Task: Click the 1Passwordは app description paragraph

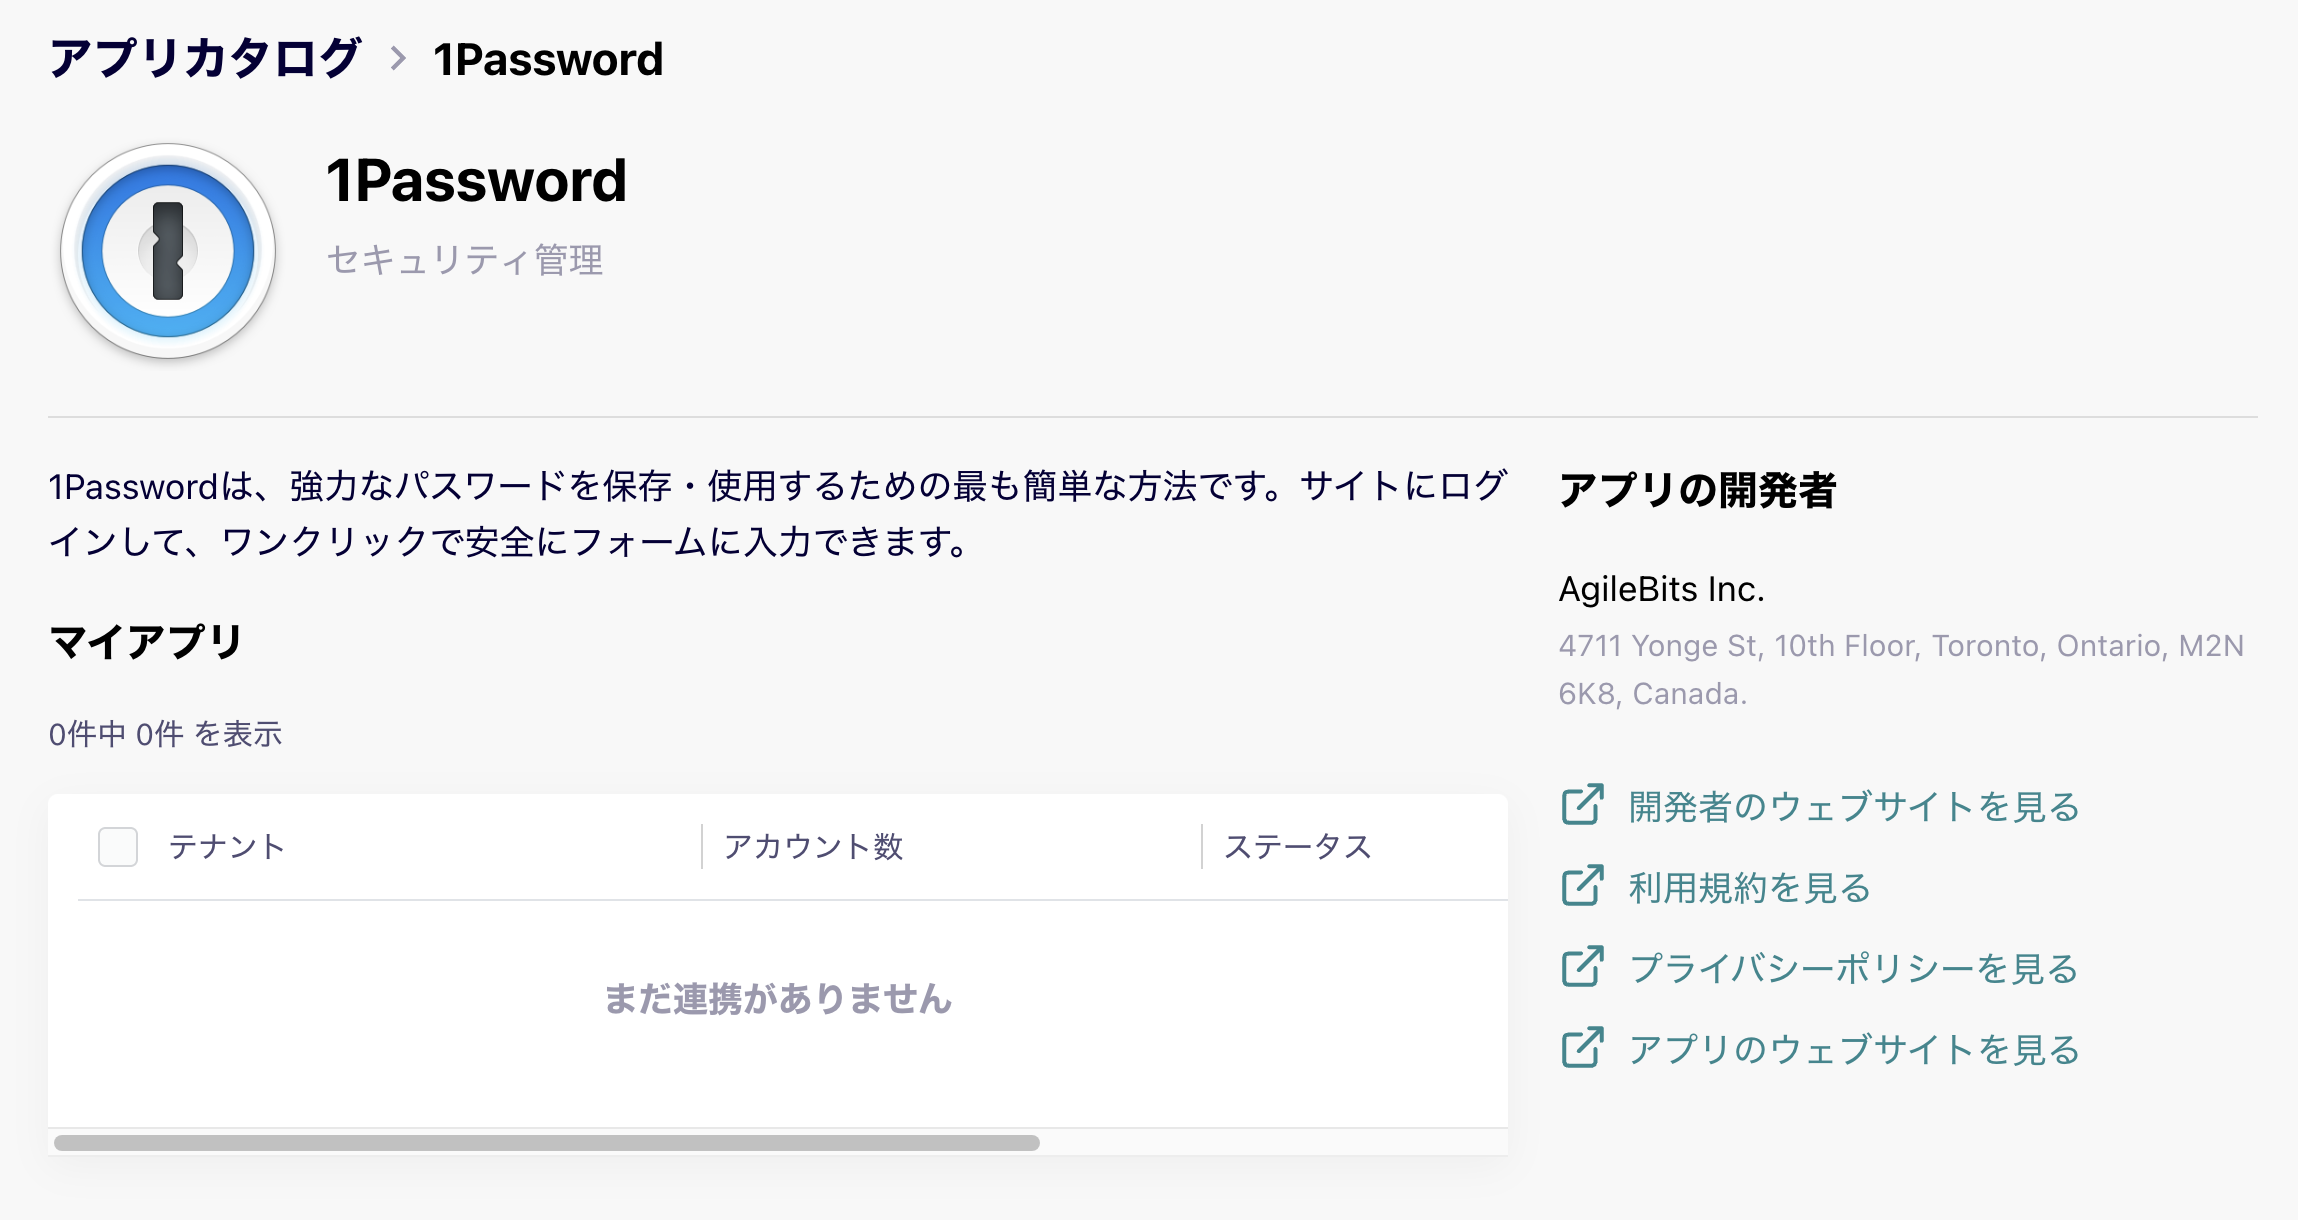Action: click(778, 514)
